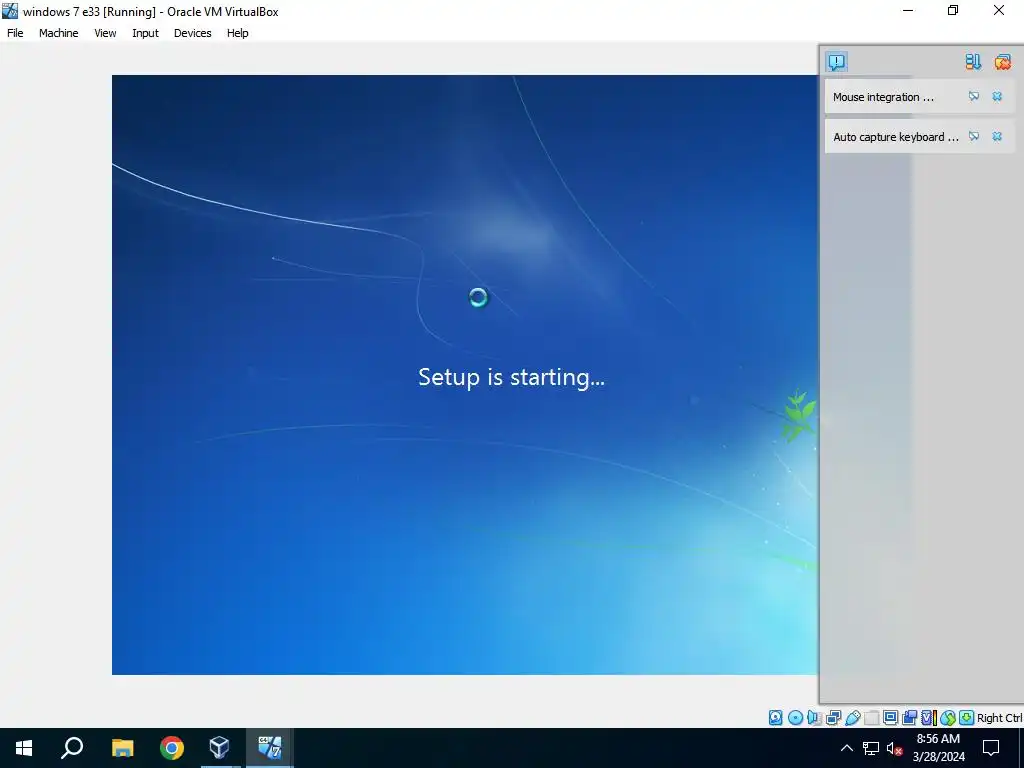Click the display settings status icon
The height and width of the screenshot is (768, 1024).
click(890, 718)
